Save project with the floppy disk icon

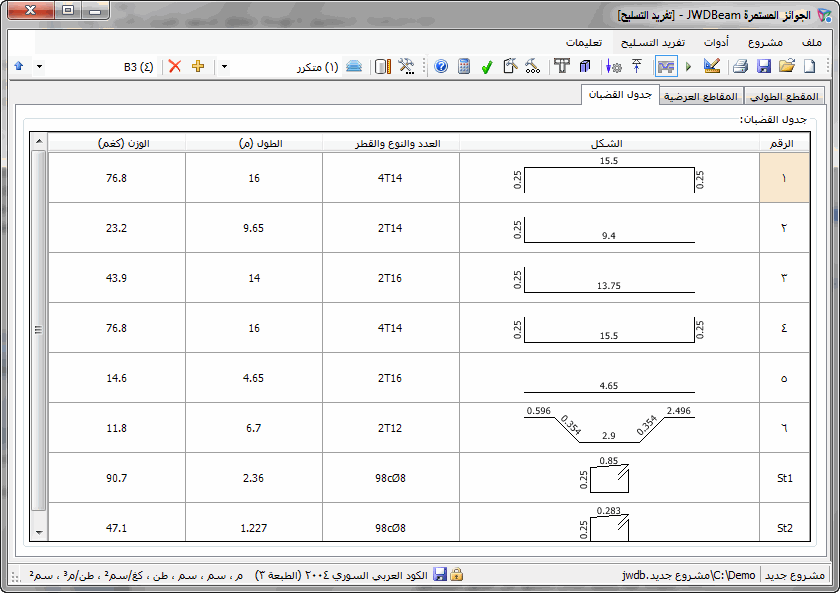point(764,66)
